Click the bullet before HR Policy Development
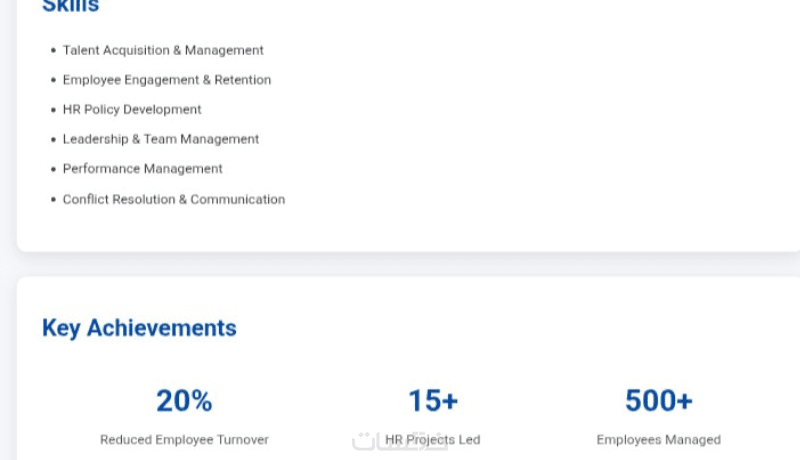The width and height of the screenshot is (800, 460). [x=53, y=109]
